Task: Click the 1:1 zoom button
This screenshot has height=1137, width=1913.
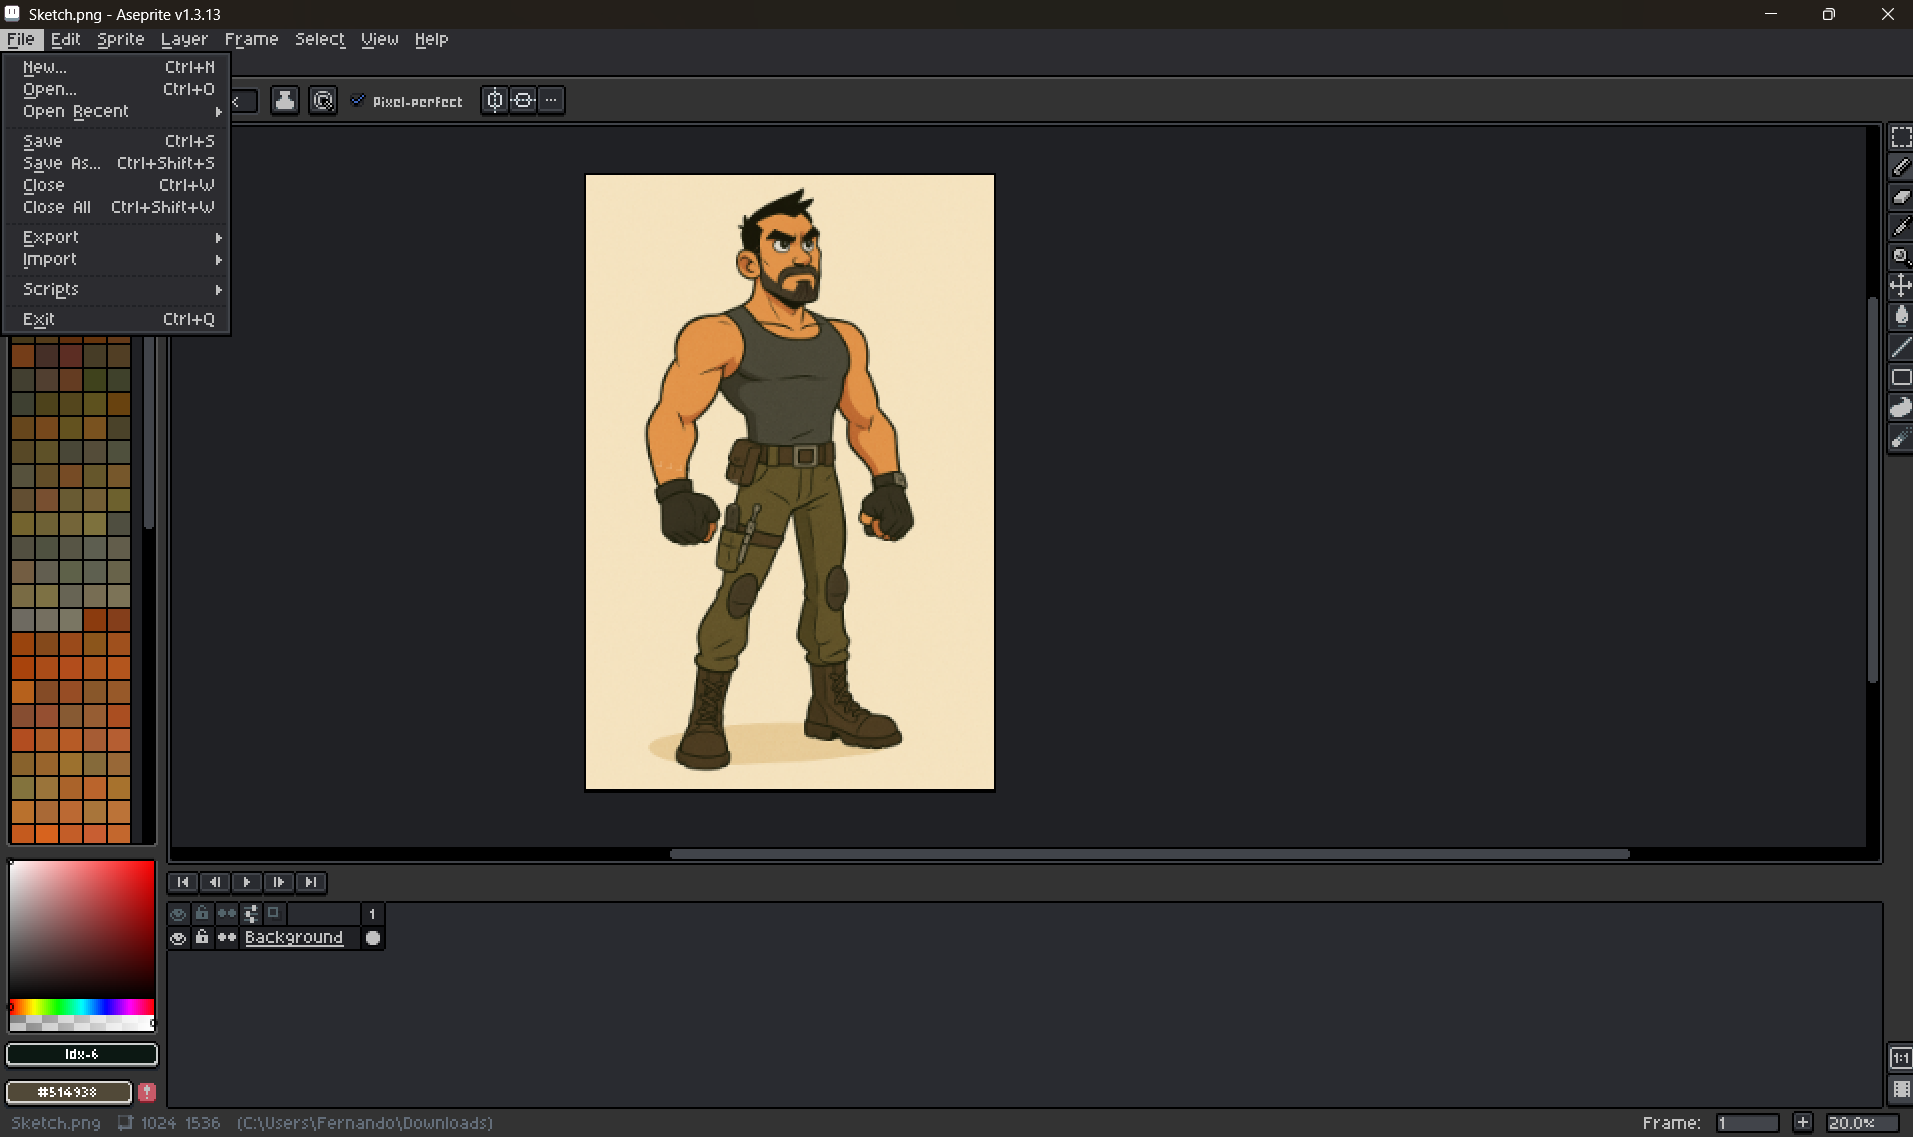Action: pos(1900,1058)
